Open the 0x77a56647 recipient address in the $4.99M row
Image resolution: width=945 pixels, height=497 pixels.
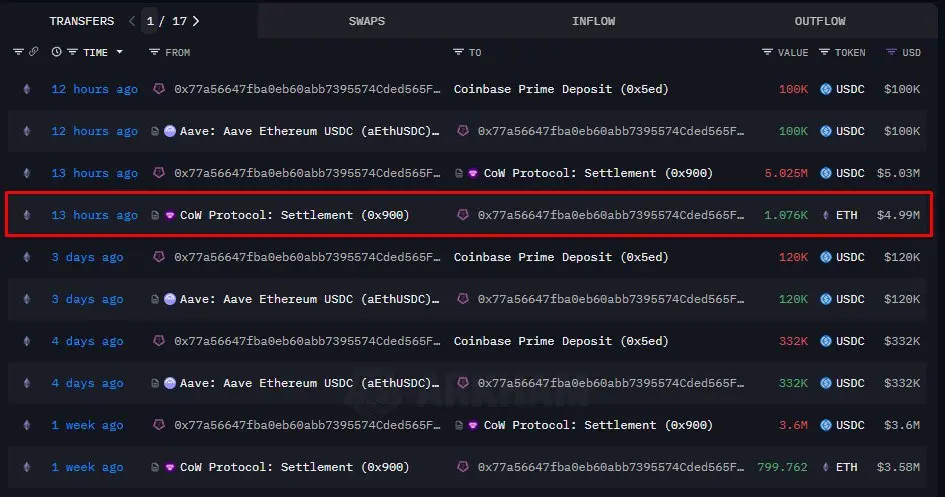click(x=611, y=215)
